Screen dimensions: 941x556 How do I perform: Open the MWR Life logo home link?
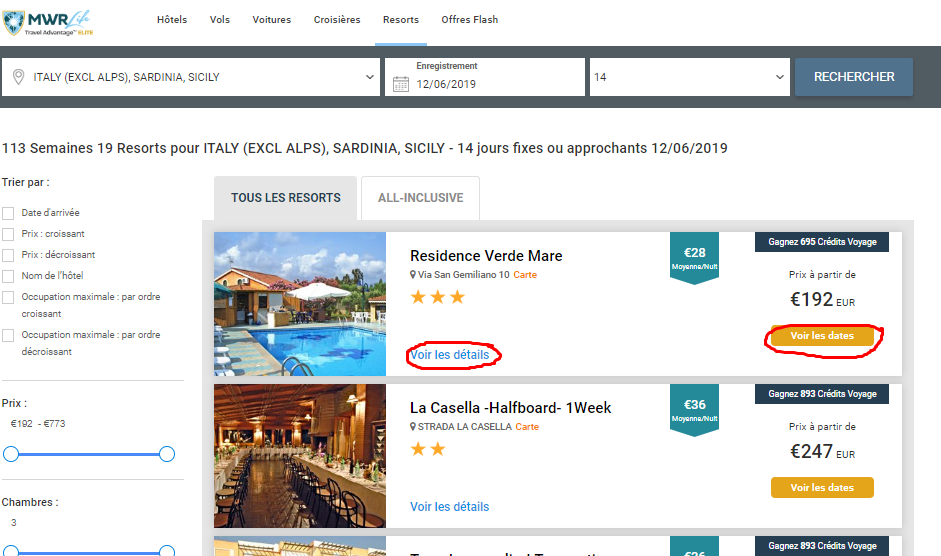47,23
